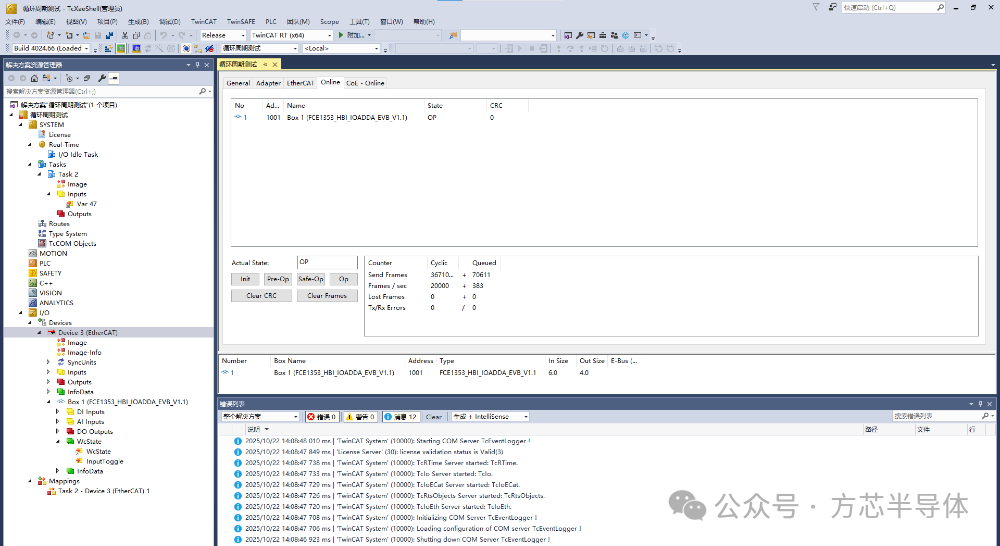Close the document tab with its X
Screen dimensions: 1000x546
coord(275,64)
